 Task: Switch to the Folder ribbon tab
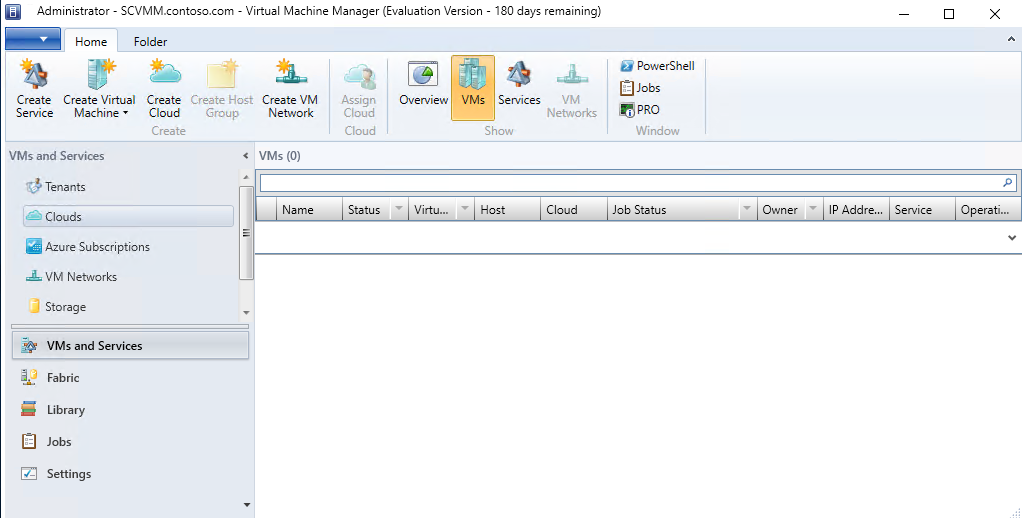(x=150, y=41)
